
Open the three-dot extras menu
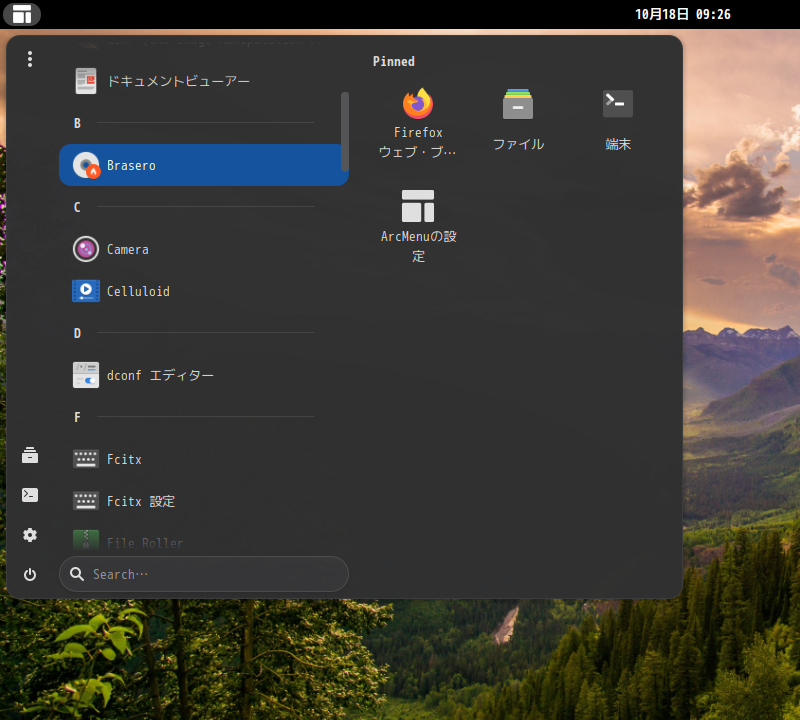click(30, 59)
